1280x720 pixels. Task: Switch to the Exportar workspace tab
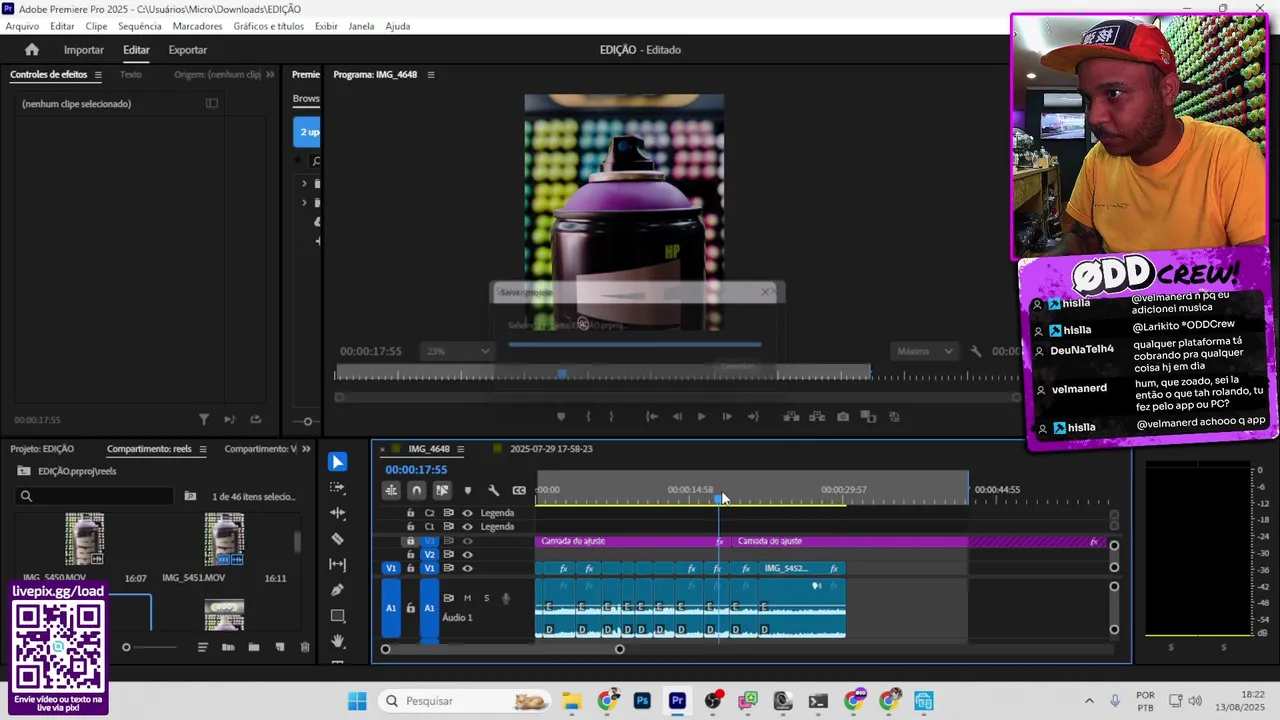point(188,50)
